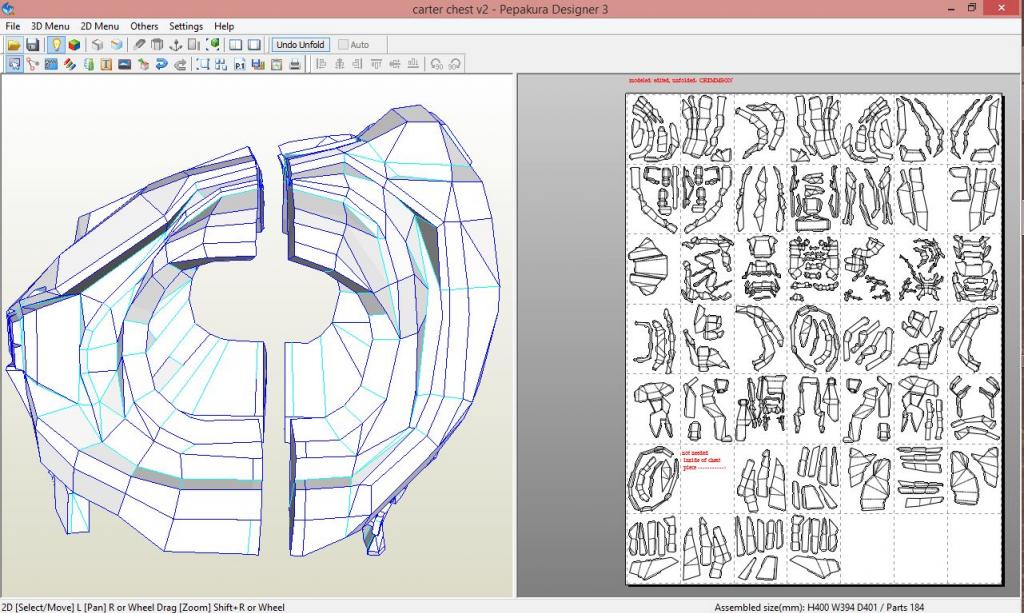Click the align left icon
The image size is (1024, 613).
coord(321,64)
